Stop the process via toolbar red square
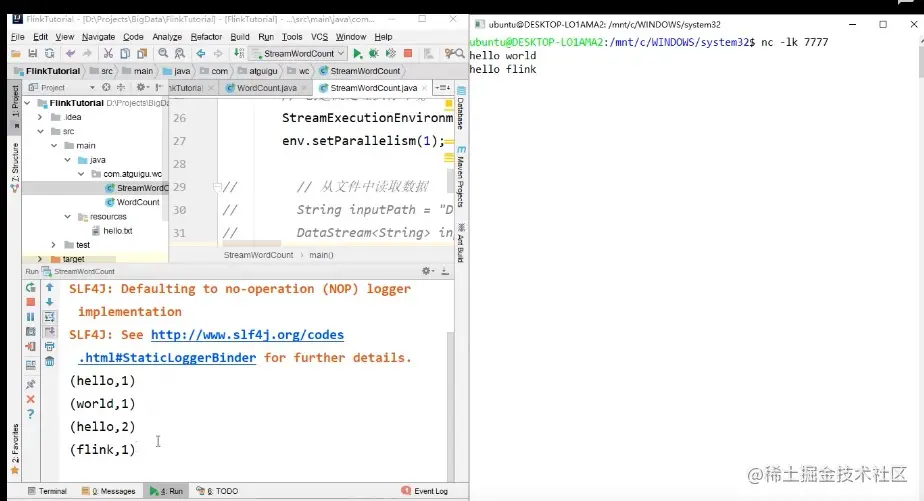The height and width of the screenshot is (501, 924). 408,54
